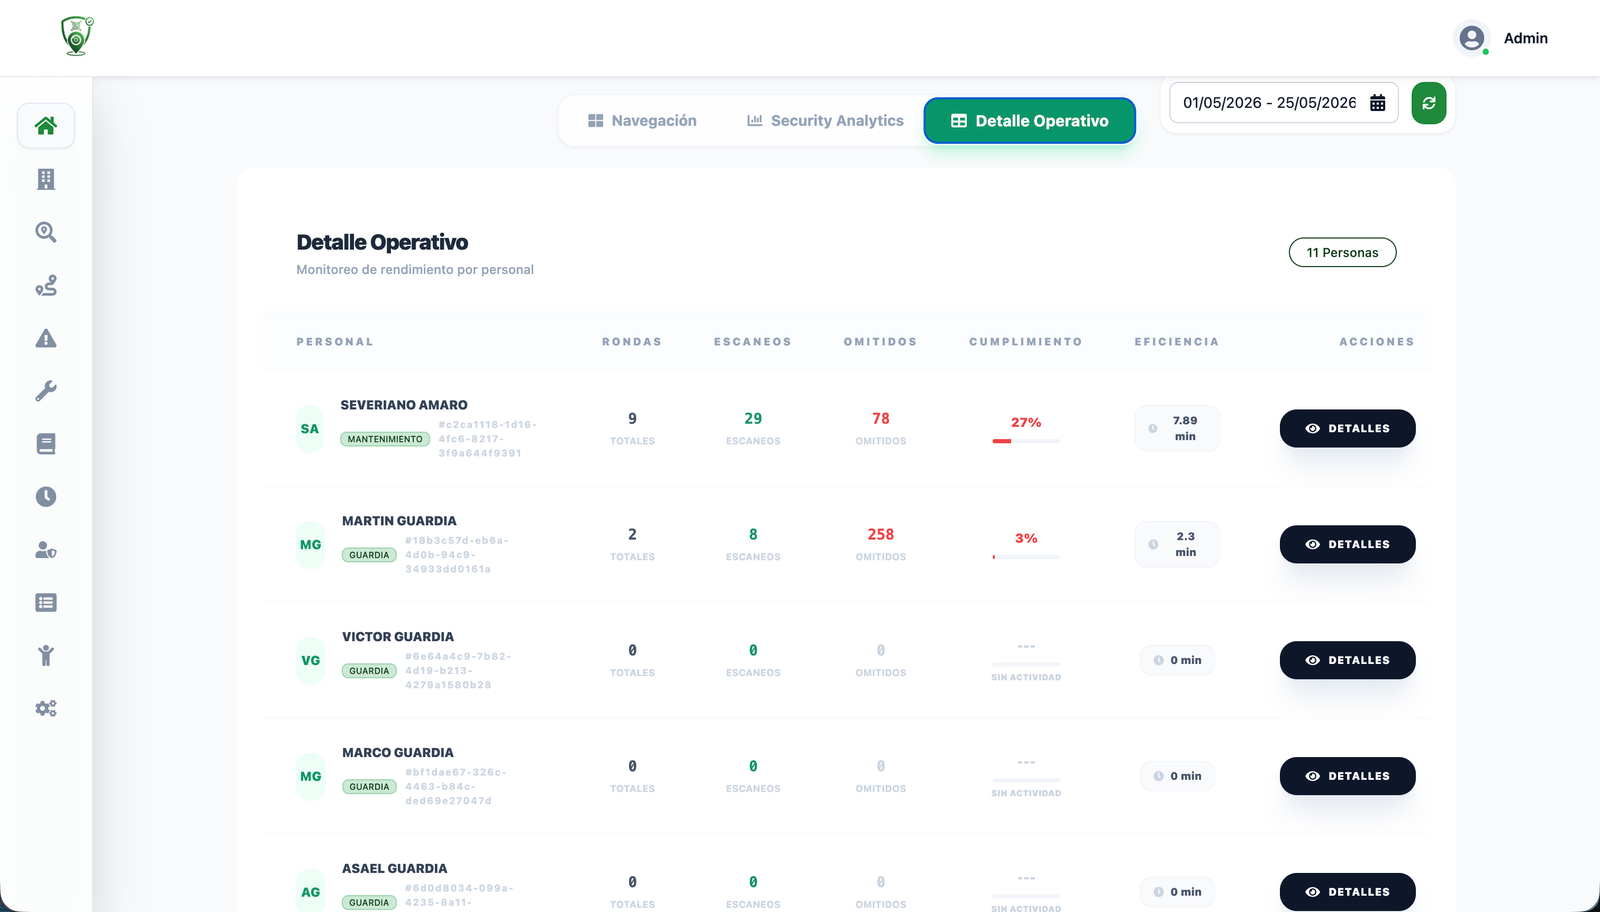The height and width of the screenshot is (912, 1600).
Task: Click the Escaneos column header
Action: (753, 342)
